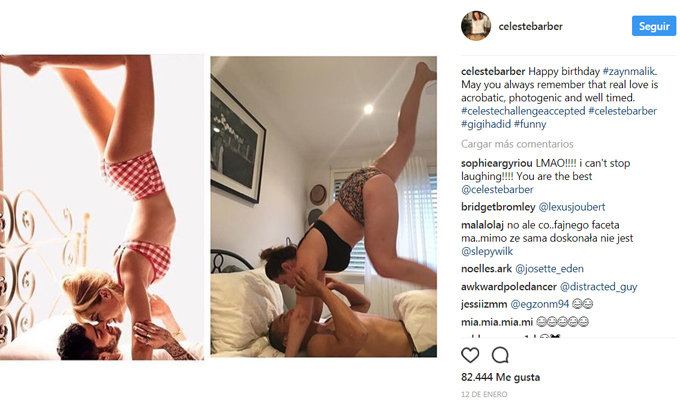
Task: Open the comment speech bubble icon
Action: 500,355
